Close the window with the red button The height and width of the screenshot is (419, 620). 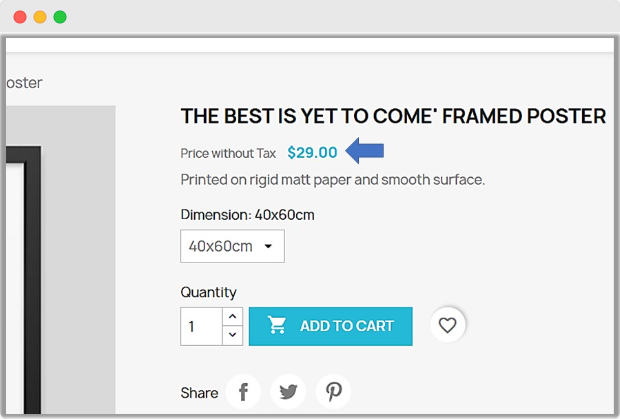pos(20,17)
